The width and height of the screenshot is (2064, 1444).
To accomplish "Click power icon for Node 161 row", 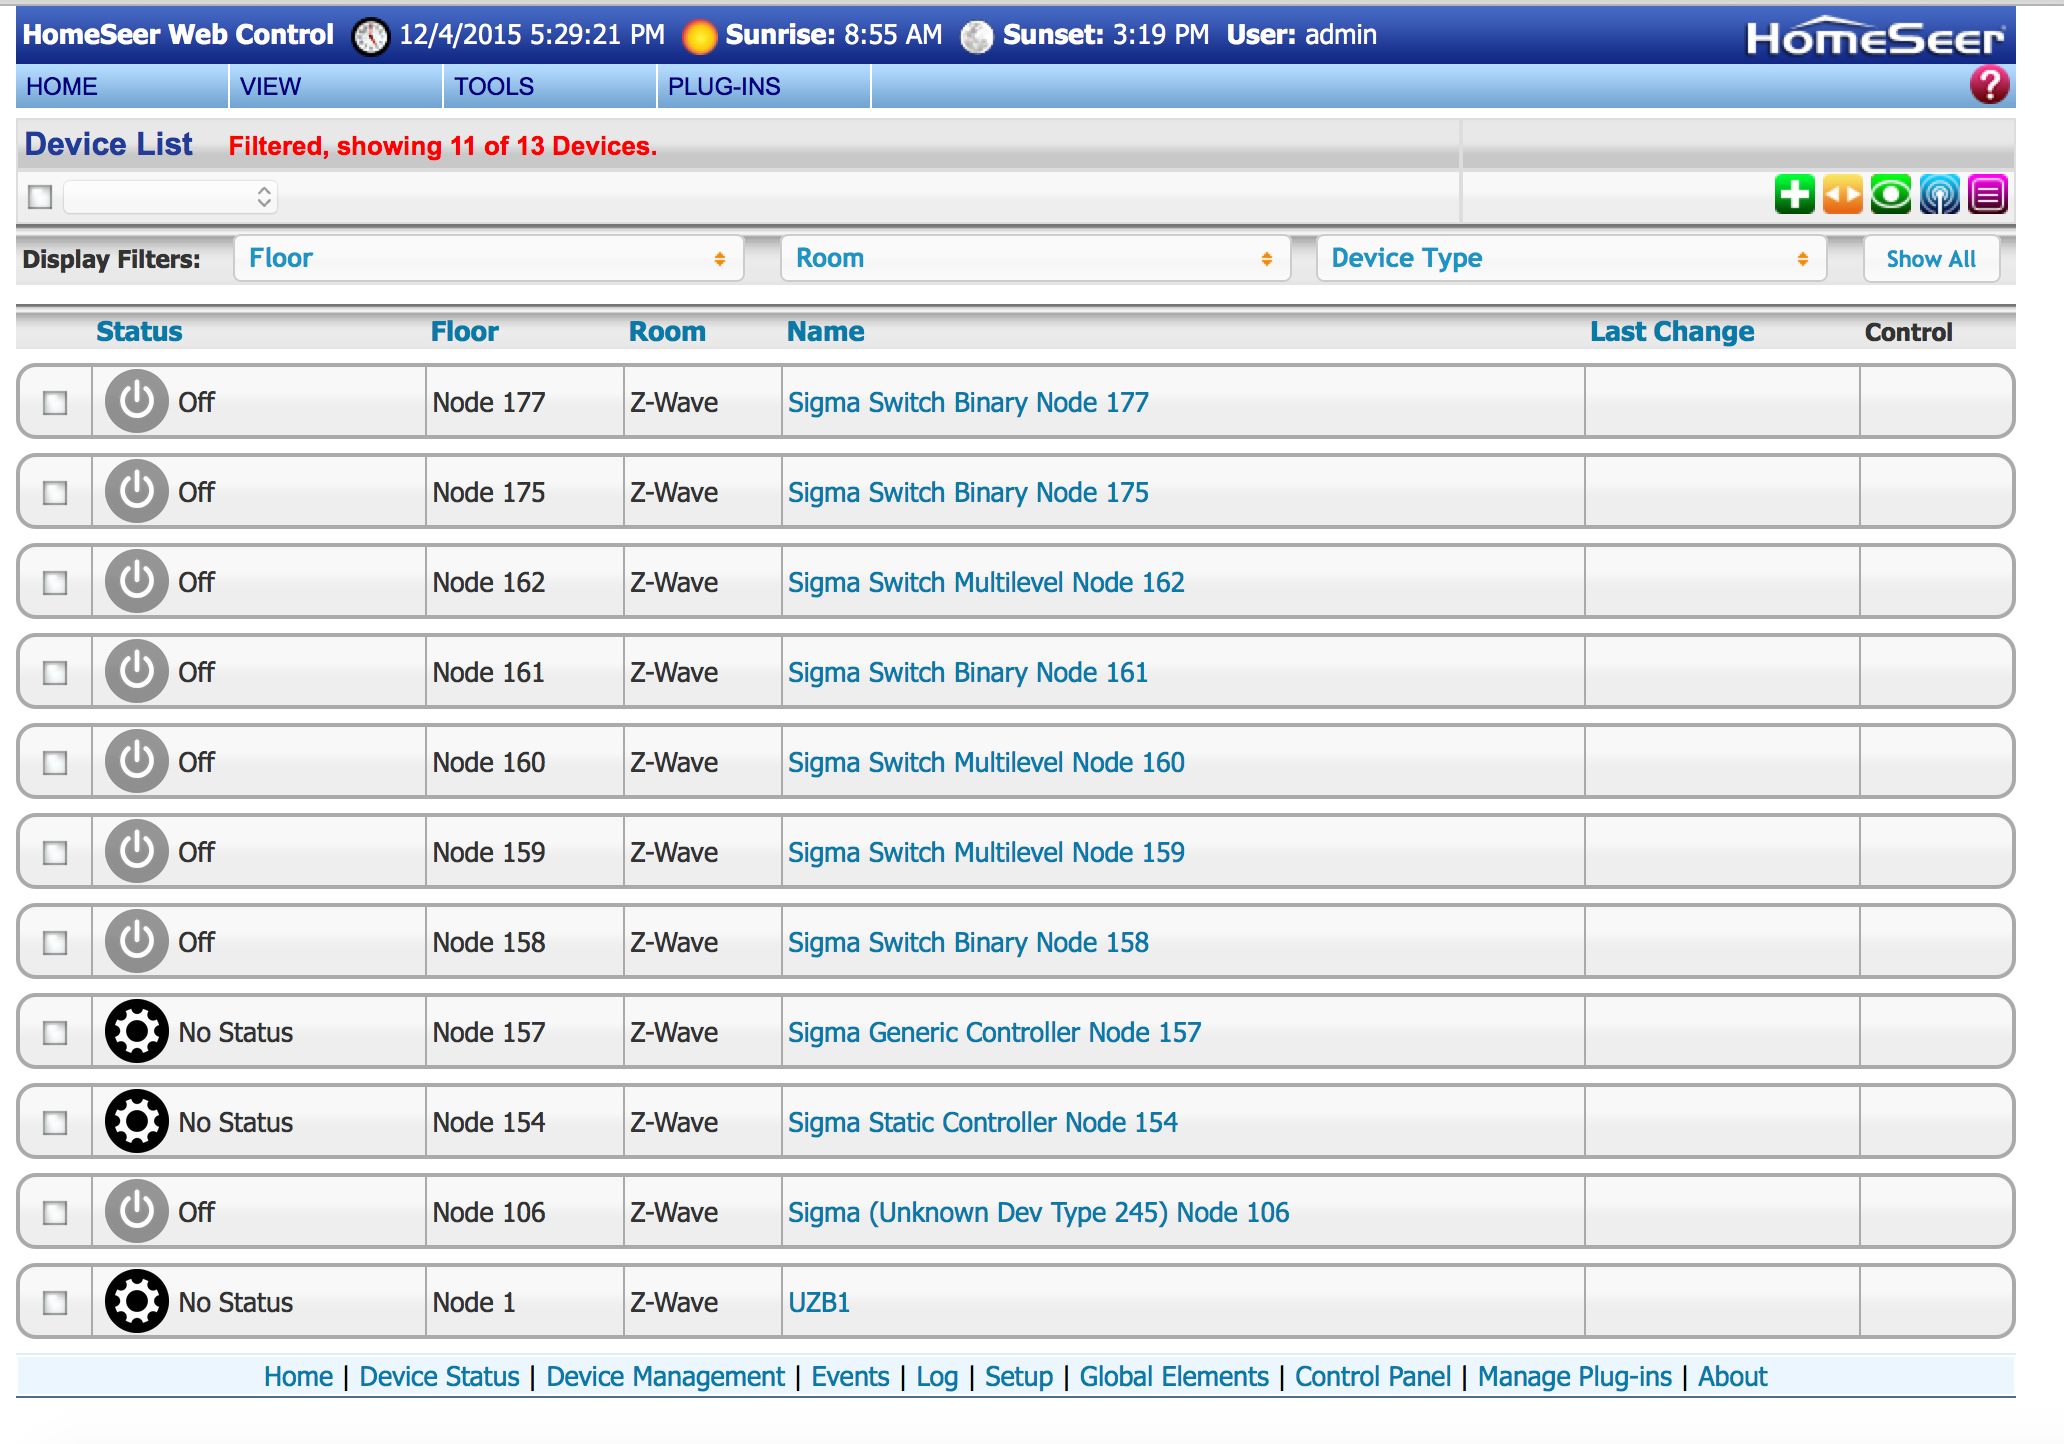I will tap(137, 671).
